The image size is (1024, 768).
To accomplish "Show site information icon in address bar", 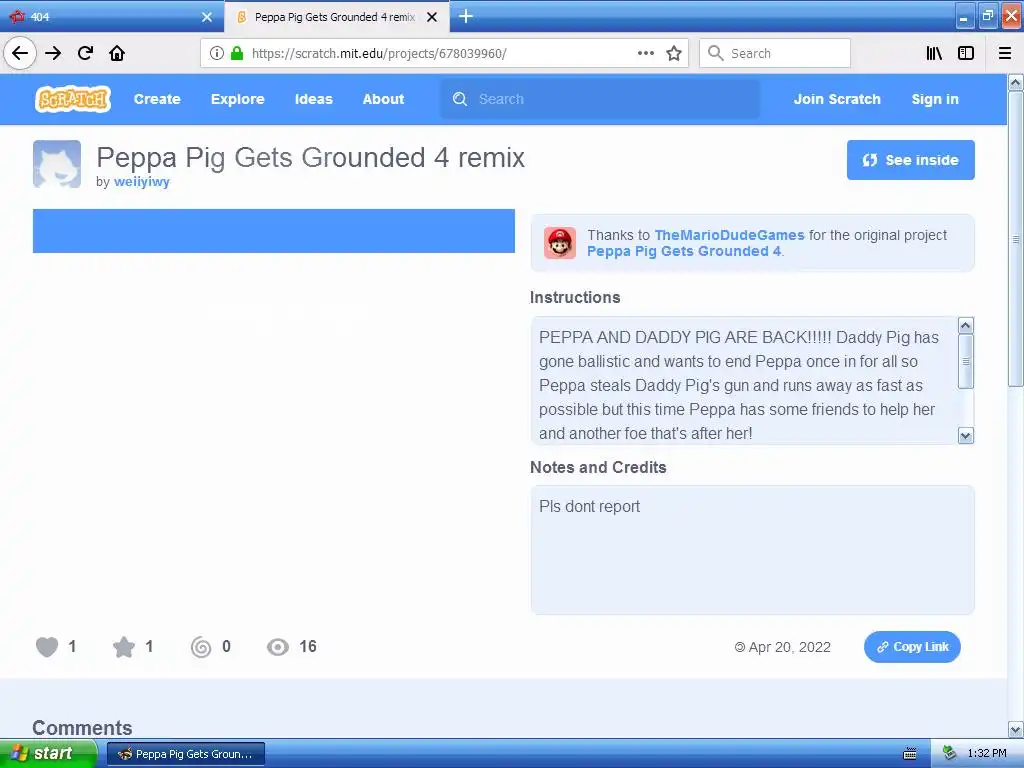I will [x=217, y=53].
